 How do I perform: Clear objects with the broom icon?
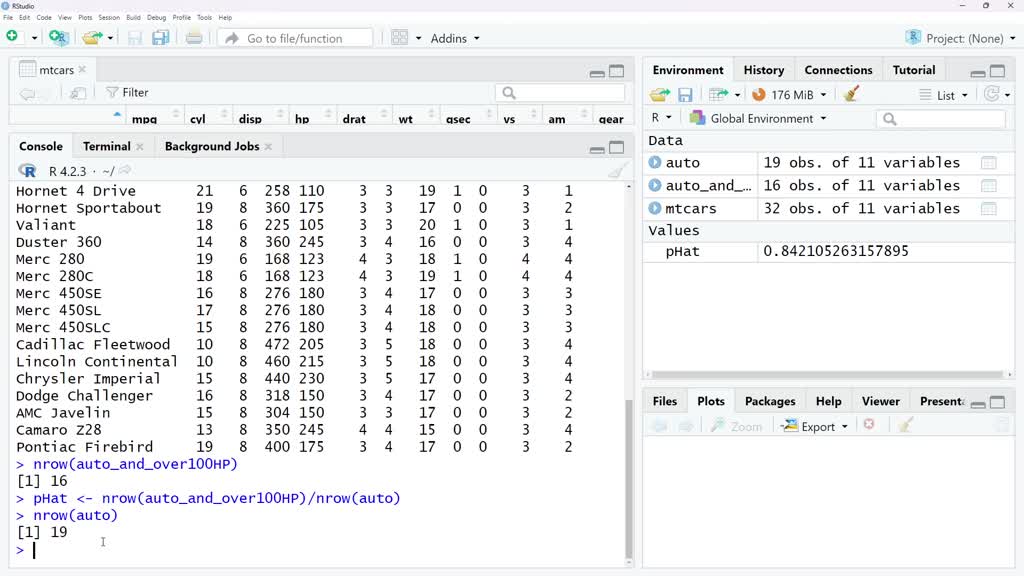[852, 92]
